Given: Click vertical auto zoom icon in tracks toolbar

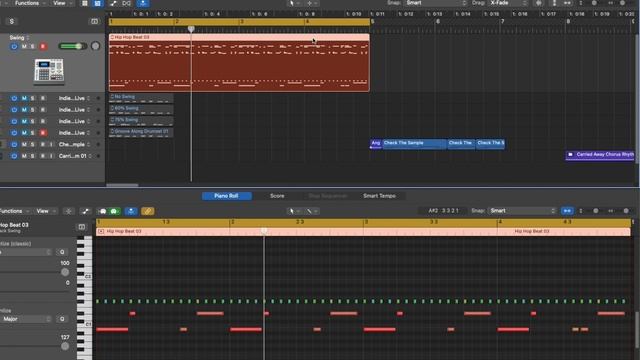Looking at the screenshot, I should coord(554,3).
